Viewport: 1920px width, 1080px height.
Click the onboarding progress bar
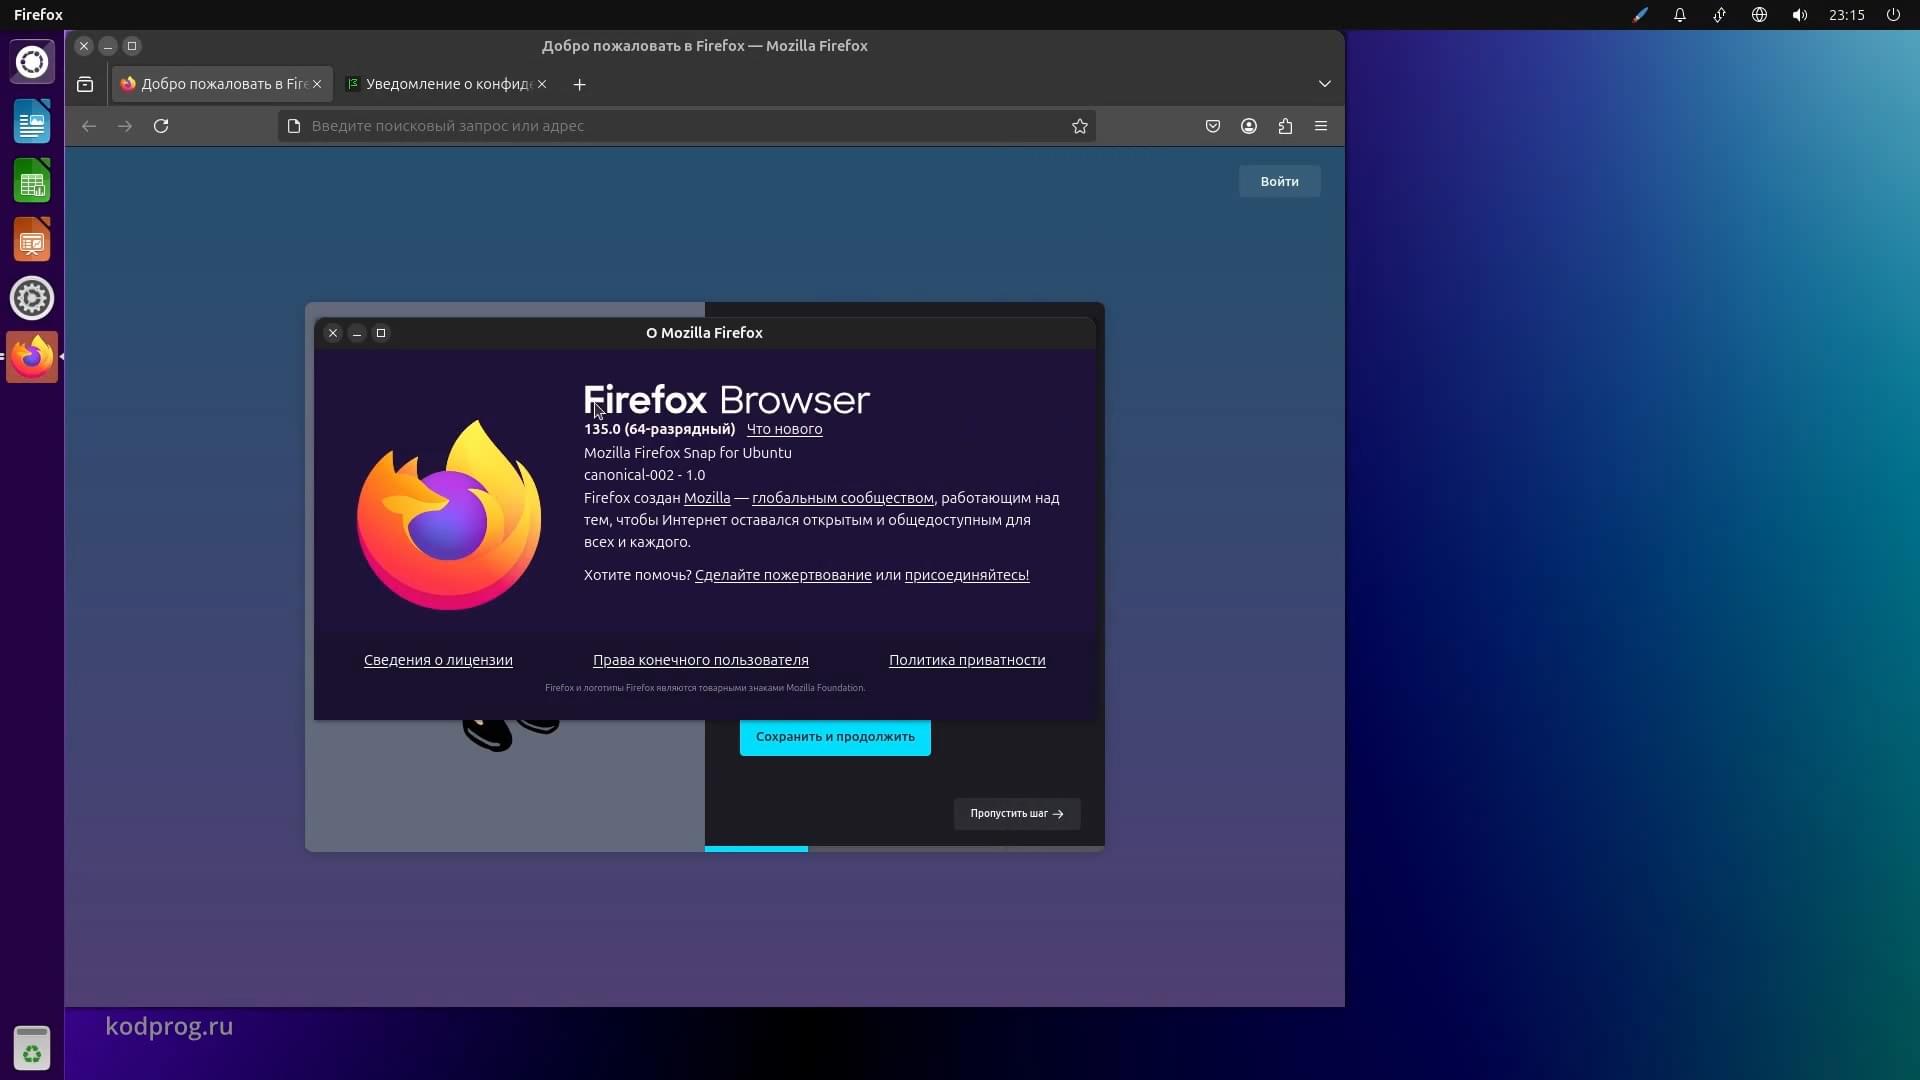pyautogui.click(x=904, y=849)
